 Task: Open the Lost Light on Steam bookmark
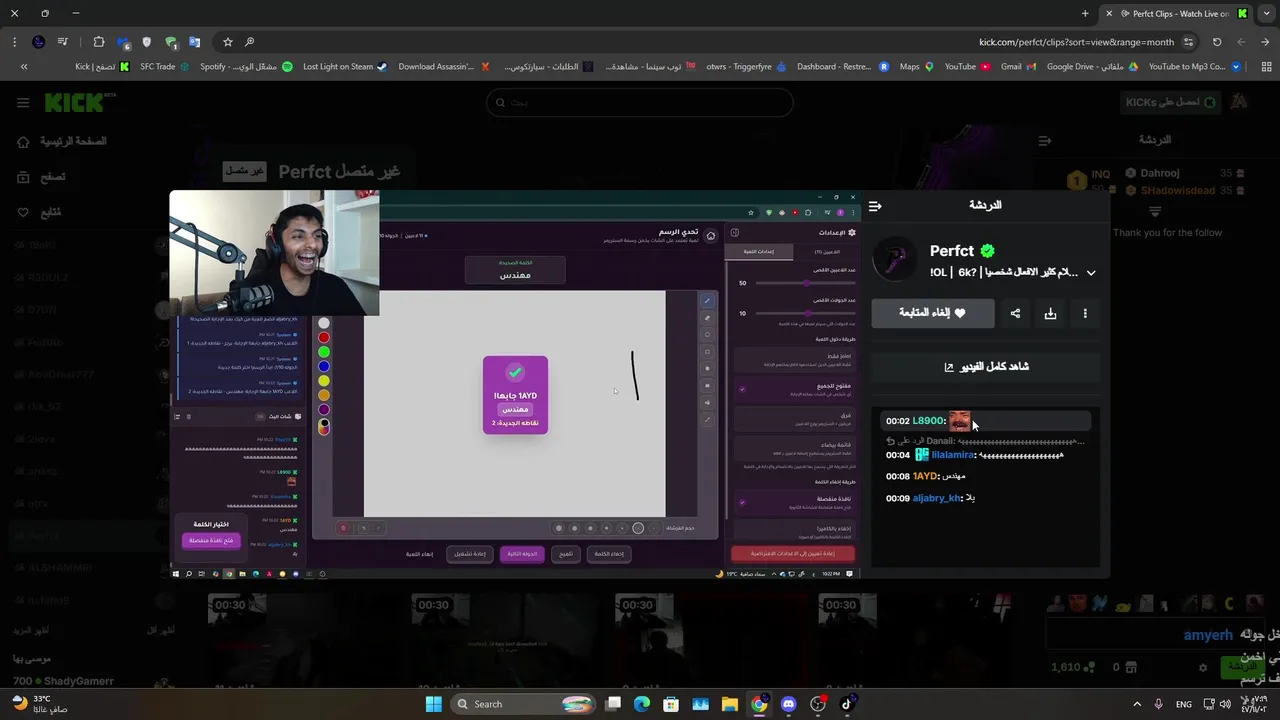[x=345, y=67]
